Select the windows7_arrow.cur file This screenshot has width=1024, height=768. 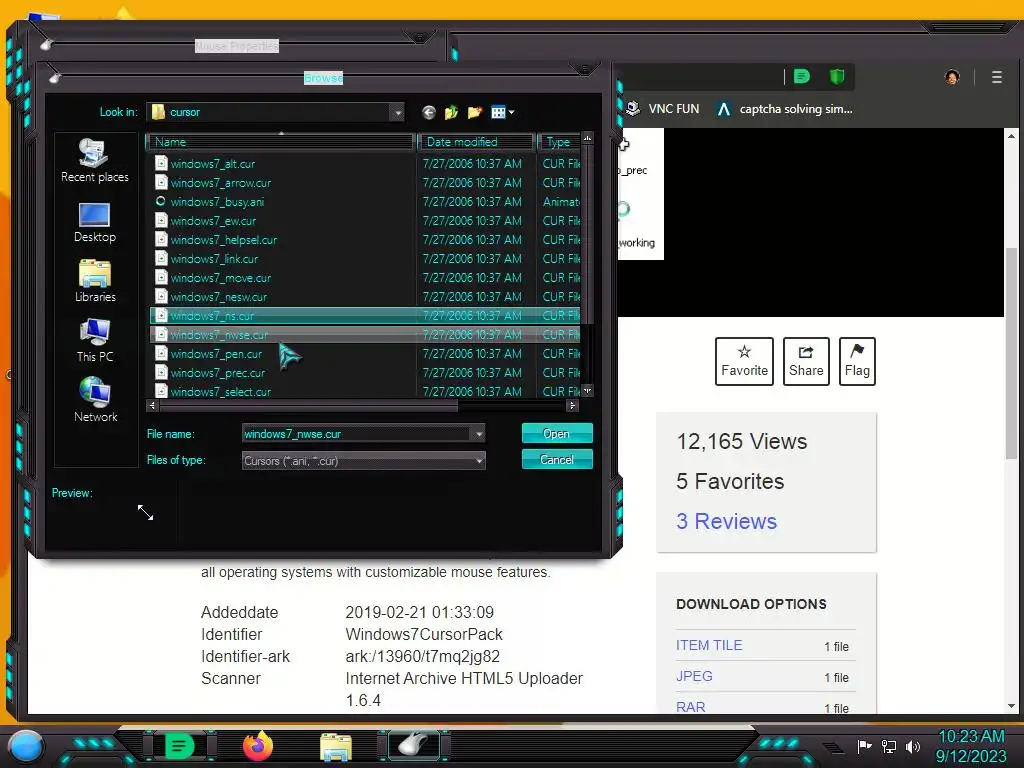366,183
